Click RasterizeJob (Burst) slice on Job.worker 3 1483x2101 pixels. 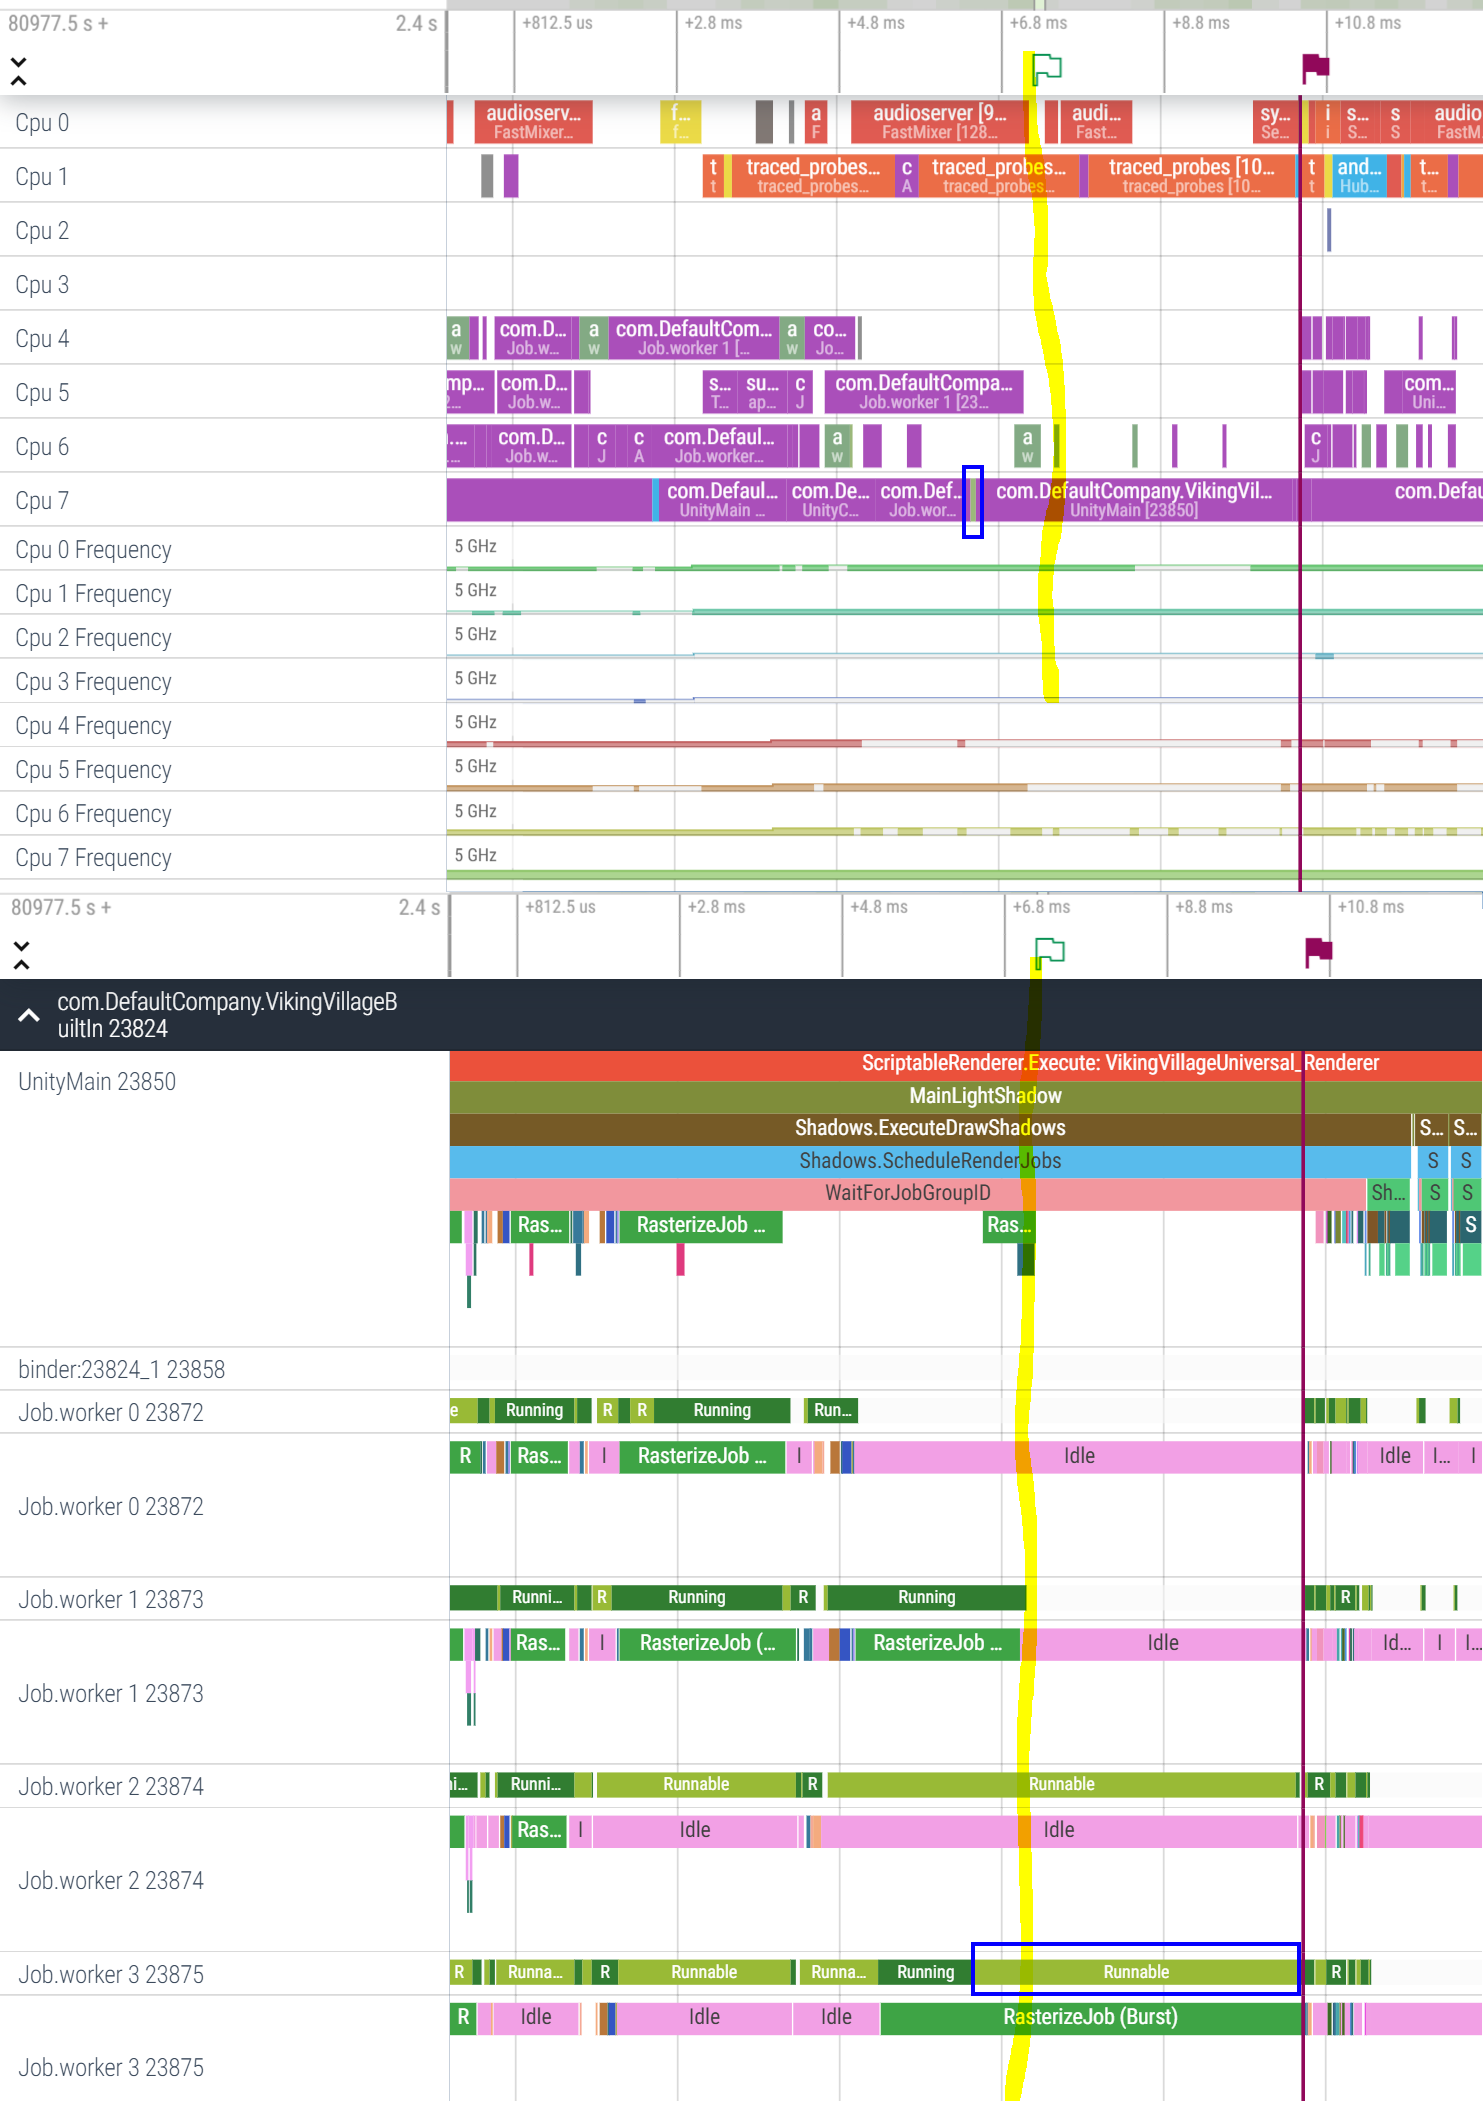(1090, 2017)
